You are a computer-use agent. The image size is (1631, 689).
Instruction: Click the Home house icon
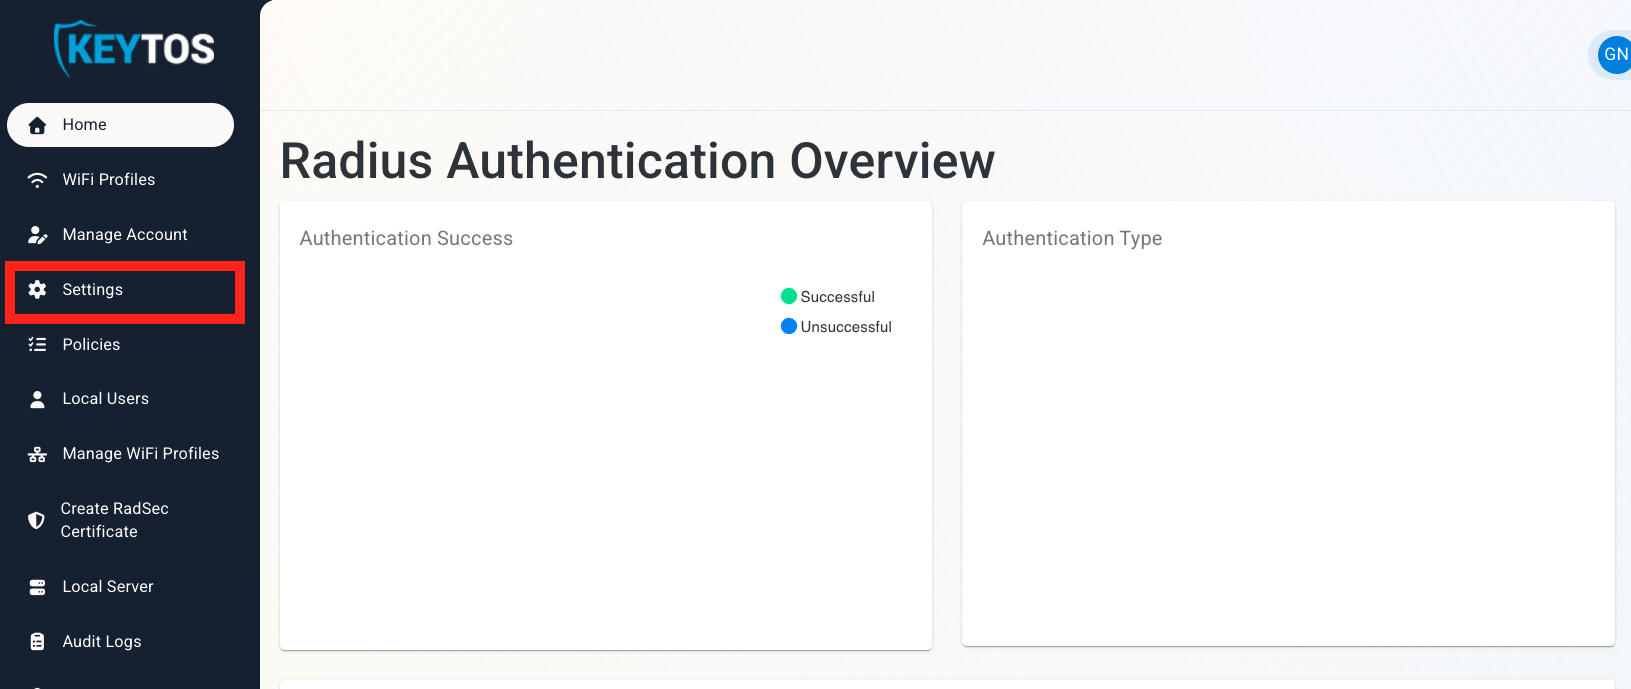click(37, 125)
